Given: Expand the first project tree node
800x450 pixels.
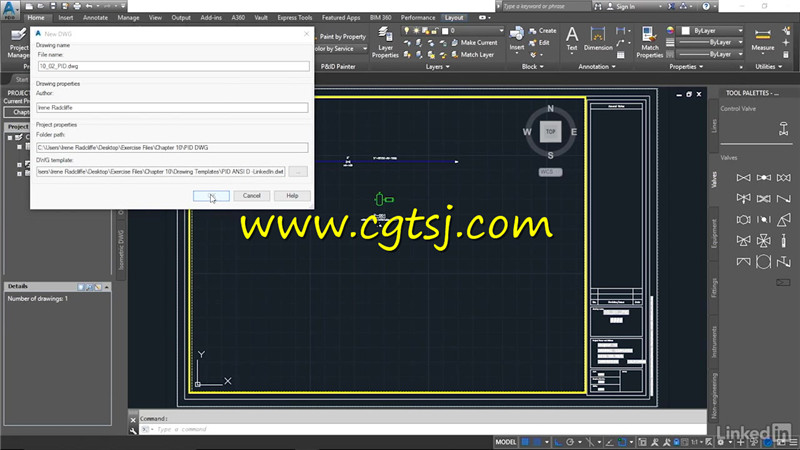Looking at the screenshot, I should point(10,138).
